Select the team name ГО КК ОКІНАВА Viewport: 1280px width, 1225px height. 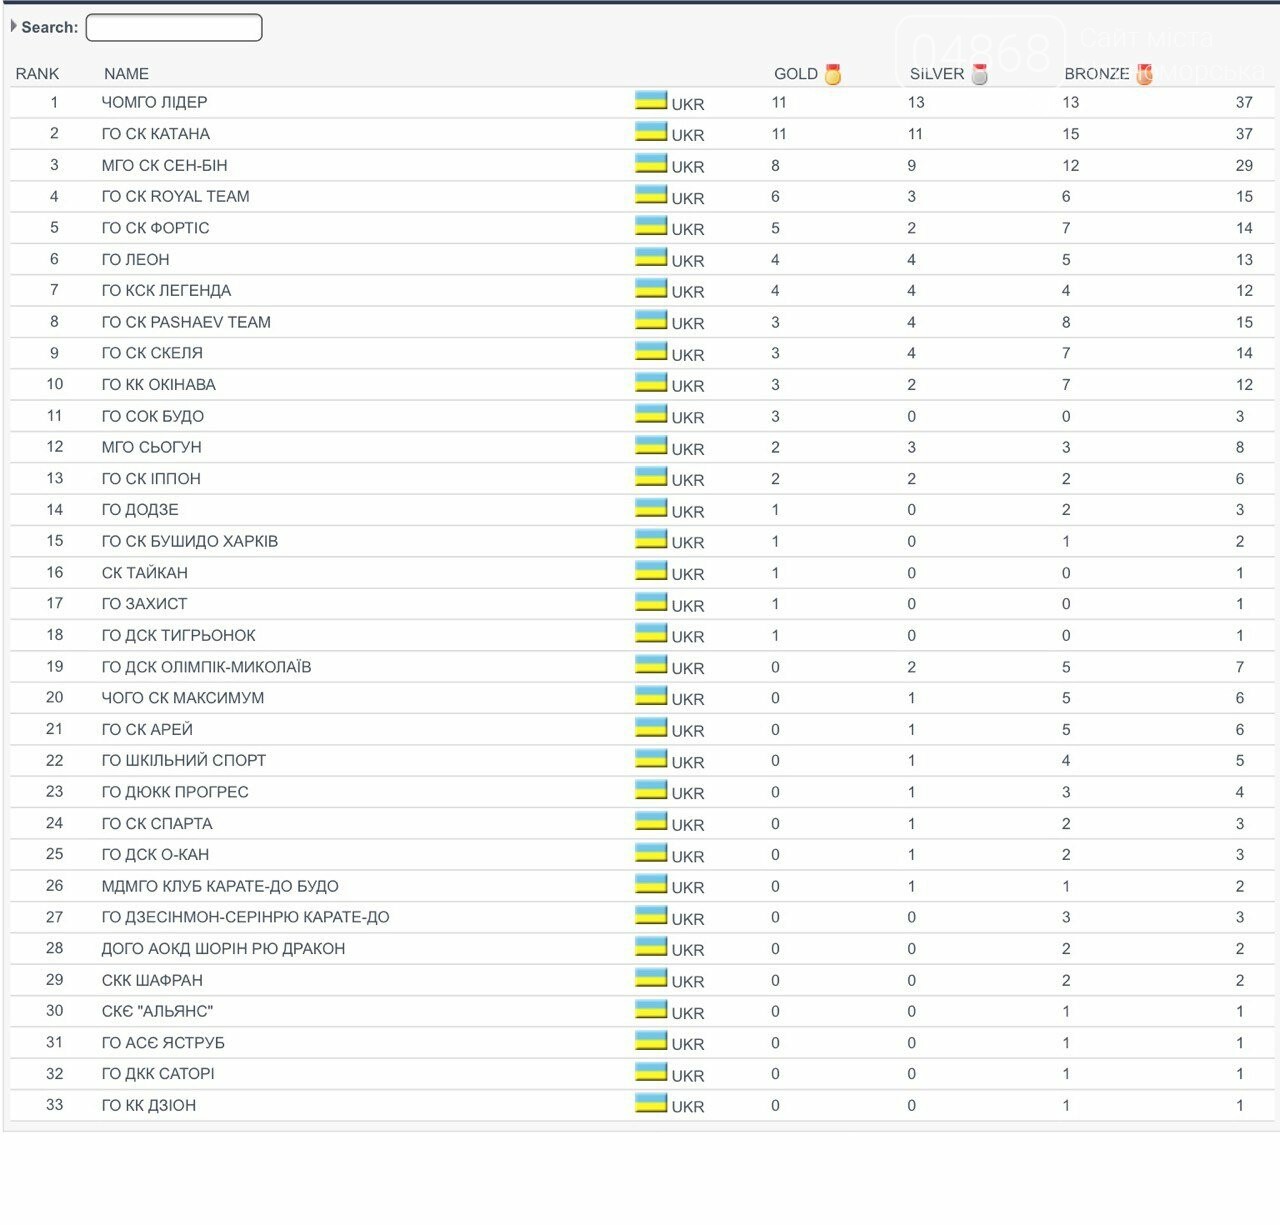pos(158,384)
